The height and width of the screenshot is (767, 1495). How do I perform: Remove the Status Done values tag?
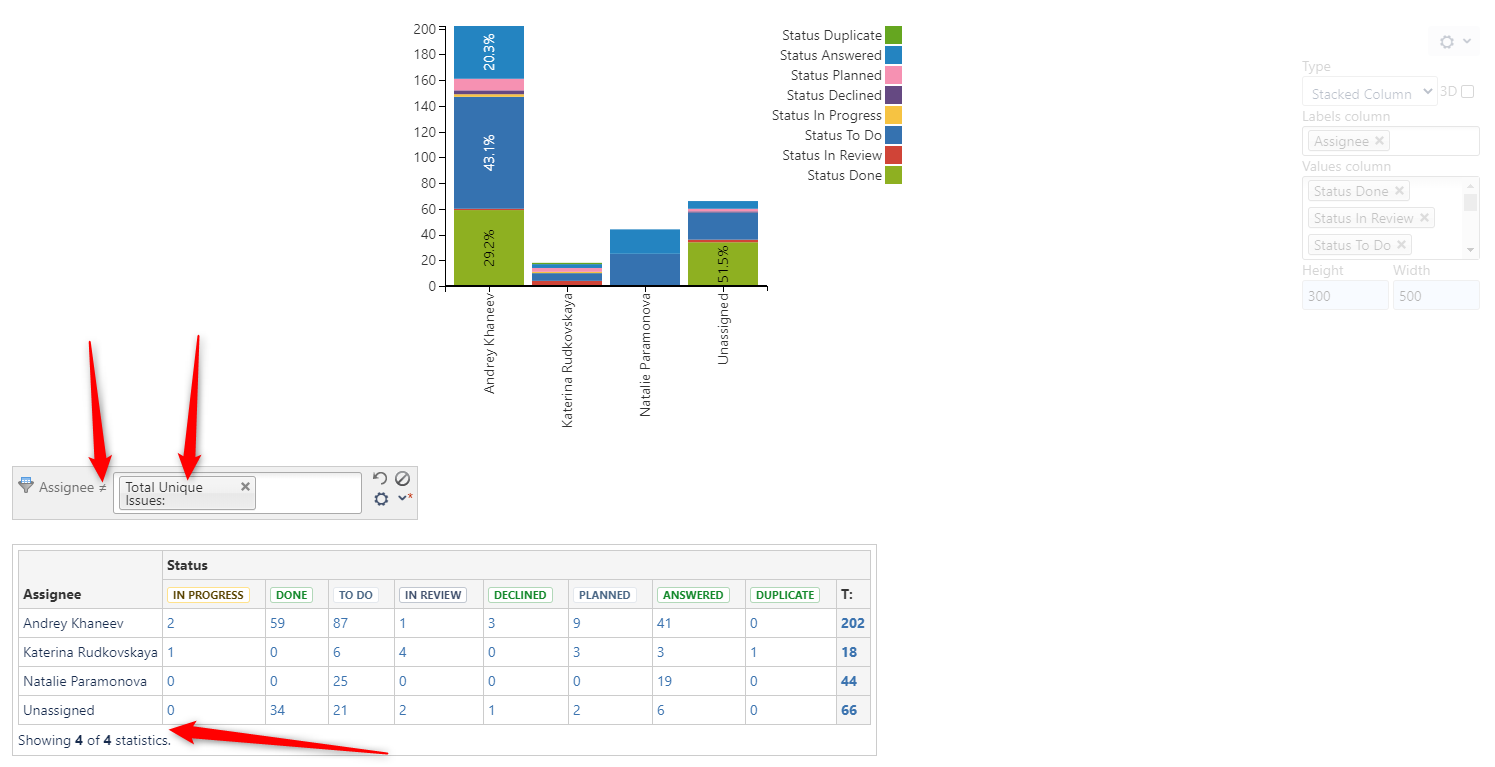[x=1400, y=190]
